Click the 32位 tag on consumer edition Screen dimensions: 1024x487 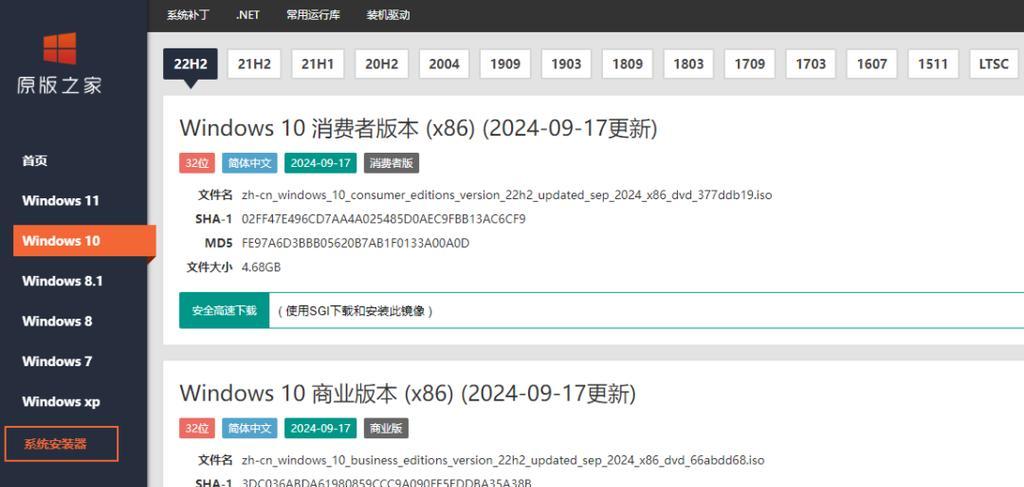[197, 163]
